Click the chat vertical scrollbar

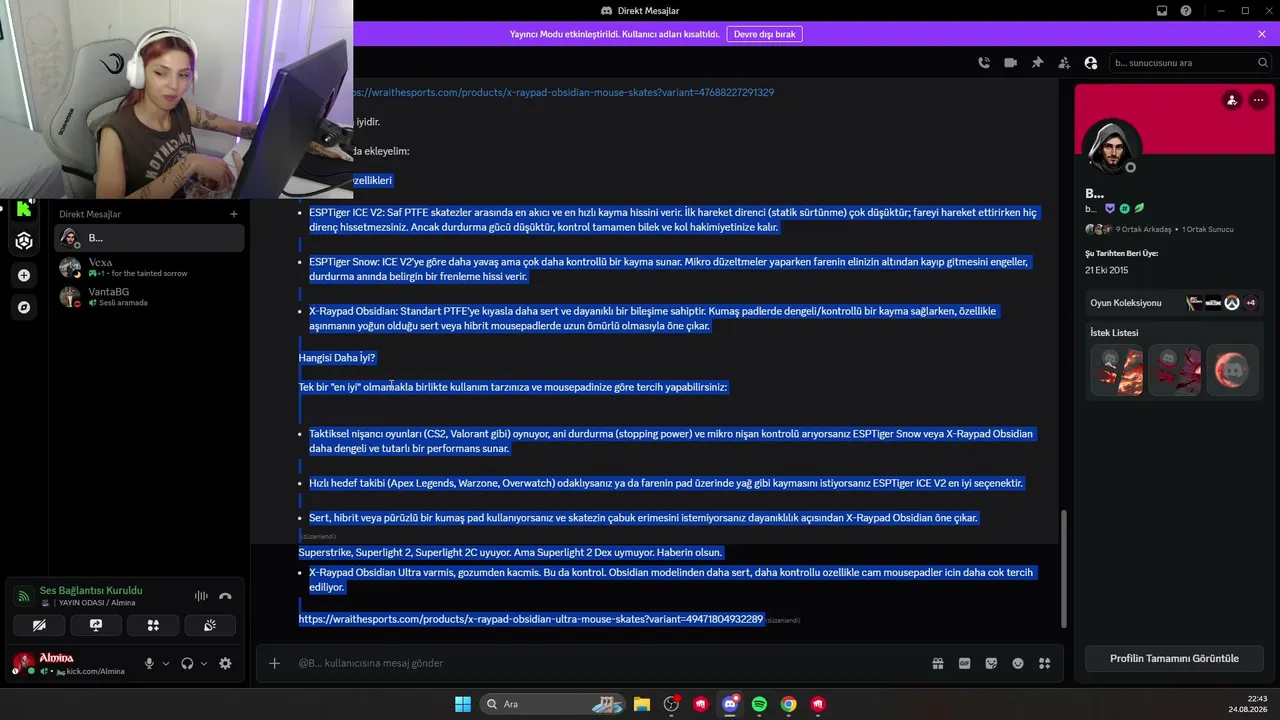point(1063,568)
